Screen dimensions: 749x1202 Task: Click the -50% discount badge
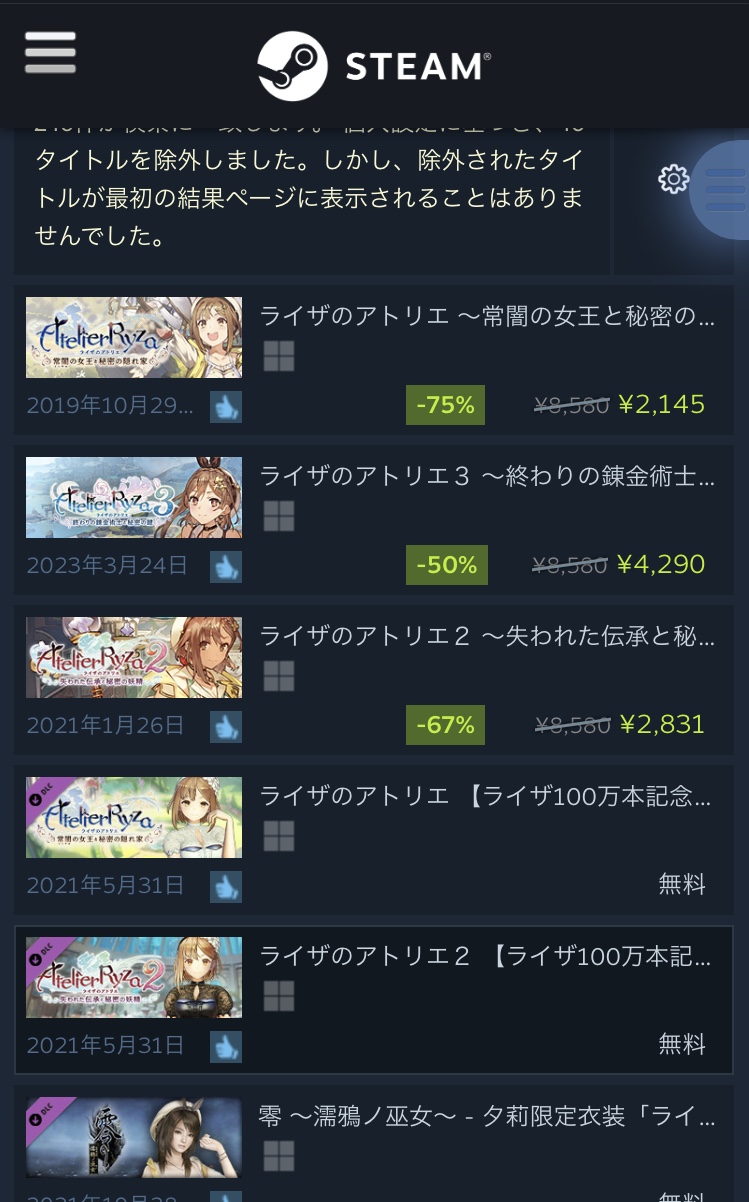[x=445, y=565]
